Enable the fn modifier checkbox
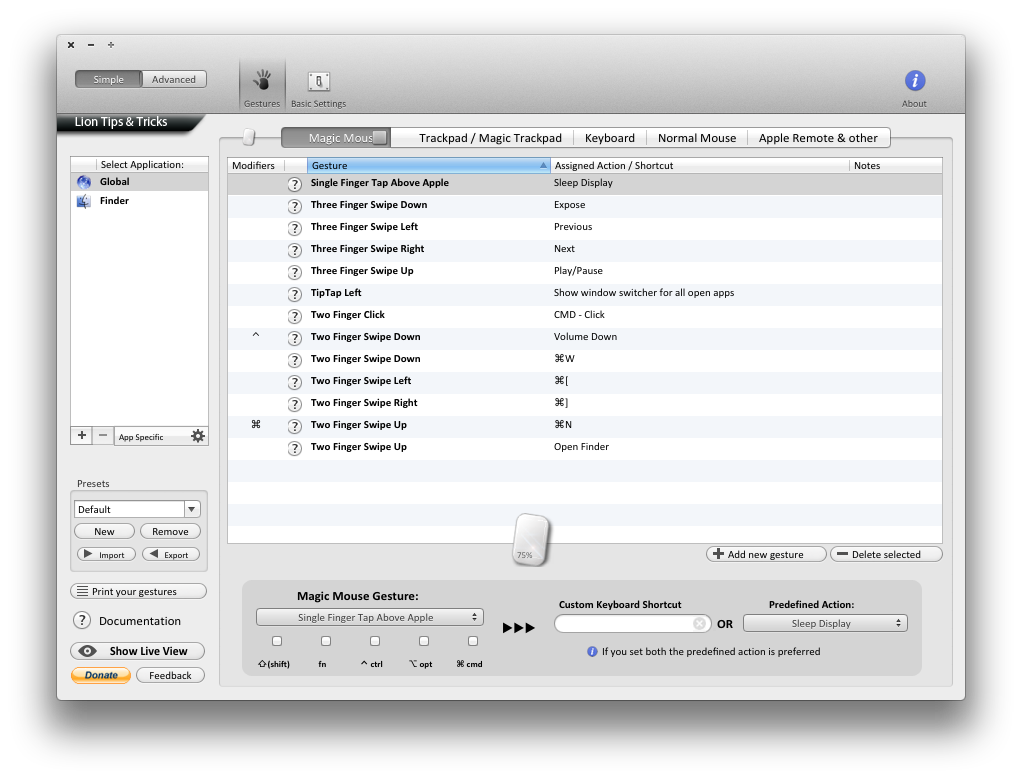This screenshot has width=1022, height=779. (326, 641)
